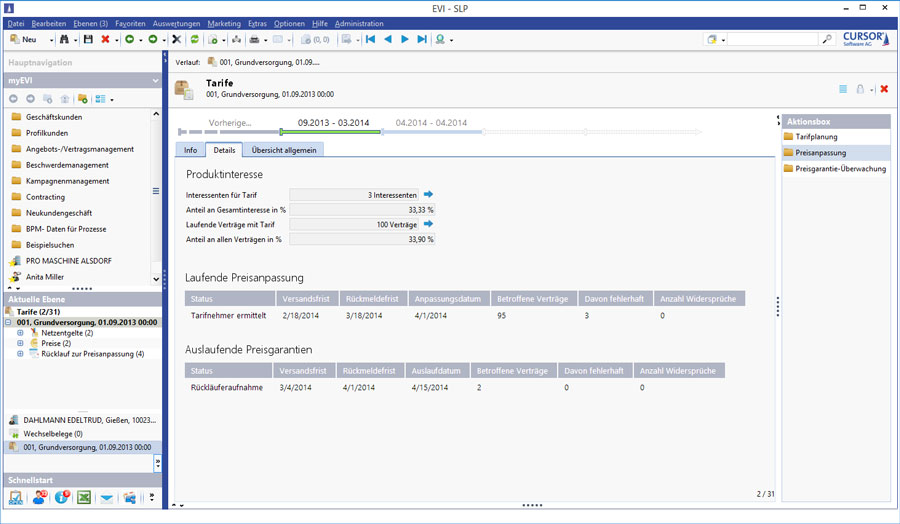This screenshot has height=524, width=900.
Task: Click blue arrow next to Interessenten count
Action: pos(428,195)
